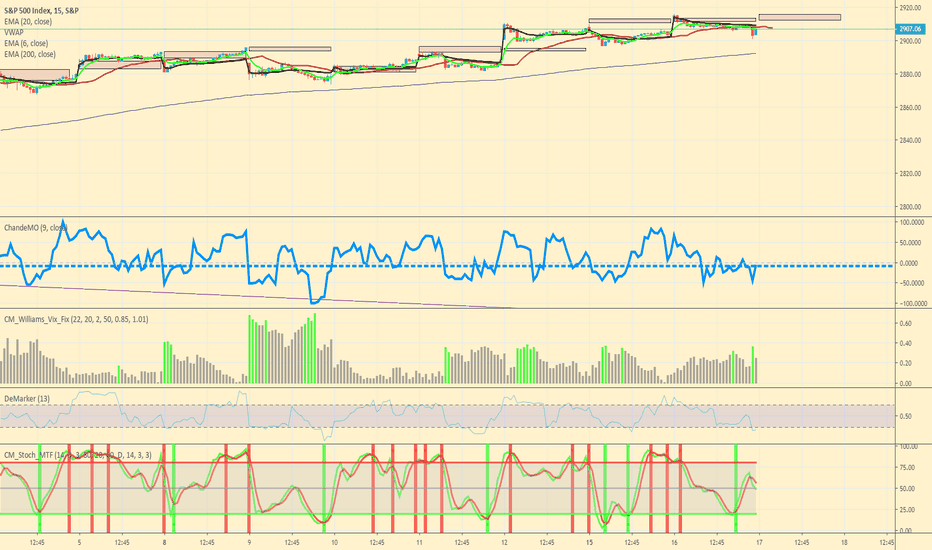The width and height of the screenshot is (932, 550).
Task: Select the blue dashed zero line in ChandeMO pane
Action: [x=446, y=266]
